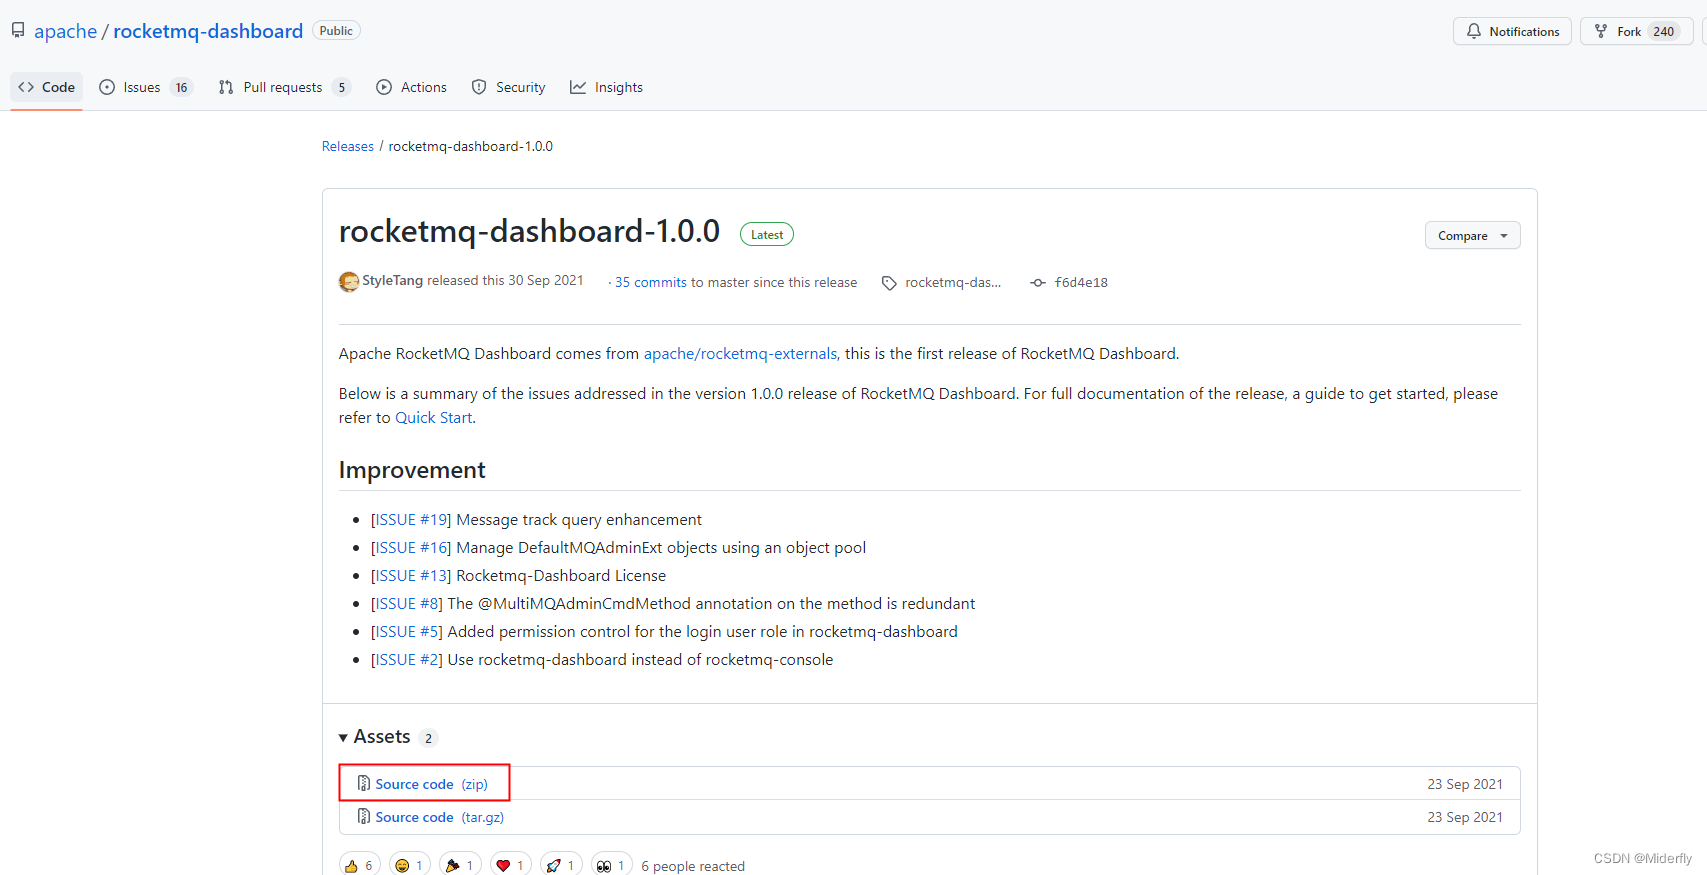The image size is (1707, 875).
Task: Open ISSUE #16 link
Action: 411,547
